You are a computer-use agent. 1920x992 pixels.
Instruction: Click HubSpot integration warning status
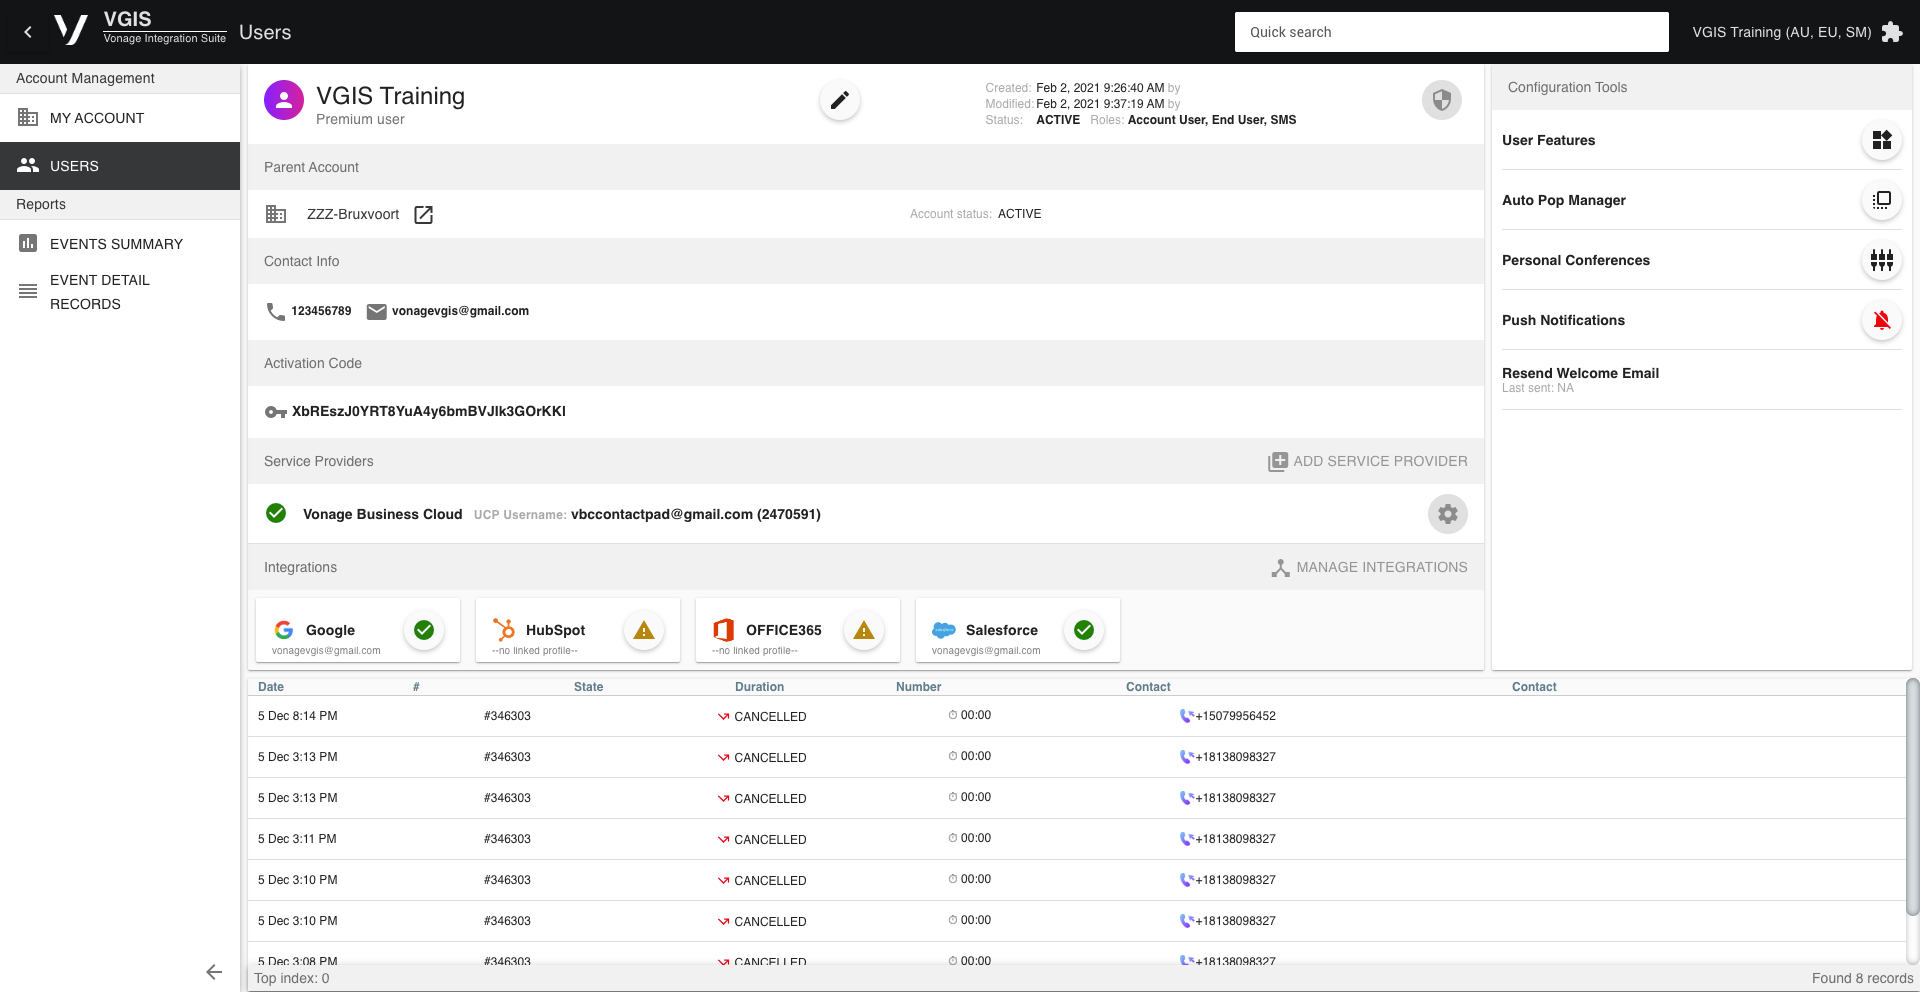[x=644, y=630]
